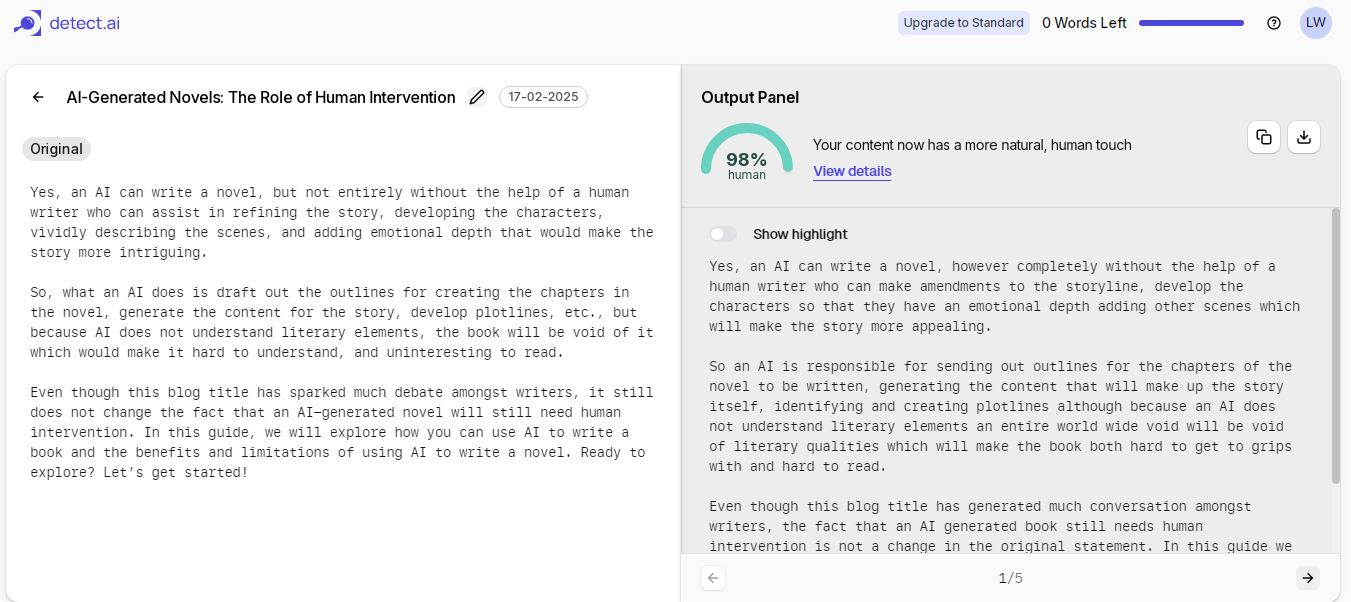Open the LW user profile avatar
The image size is (1351, 602).
pos(1316,23)
